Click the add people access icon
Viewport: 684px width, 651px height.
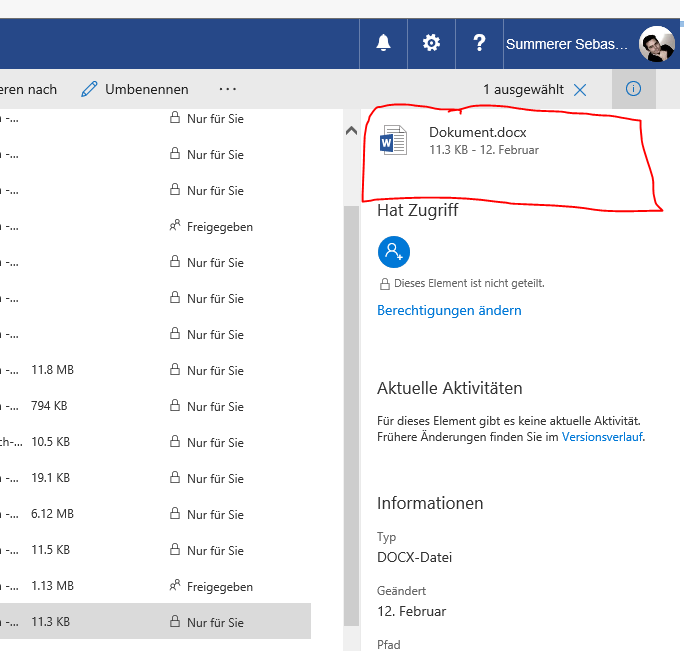coord(393,252)
